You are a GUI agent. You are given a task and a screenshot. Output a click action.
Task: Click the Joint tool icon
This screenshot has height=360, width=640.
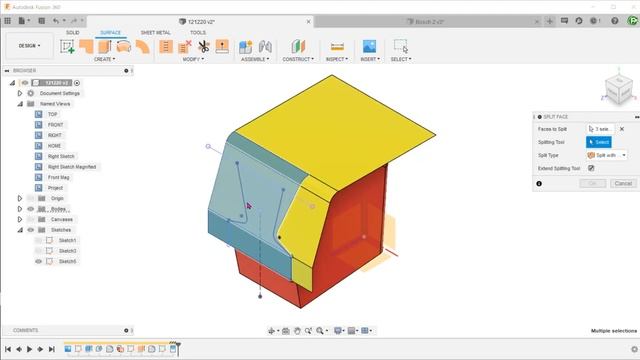[265, 47]
